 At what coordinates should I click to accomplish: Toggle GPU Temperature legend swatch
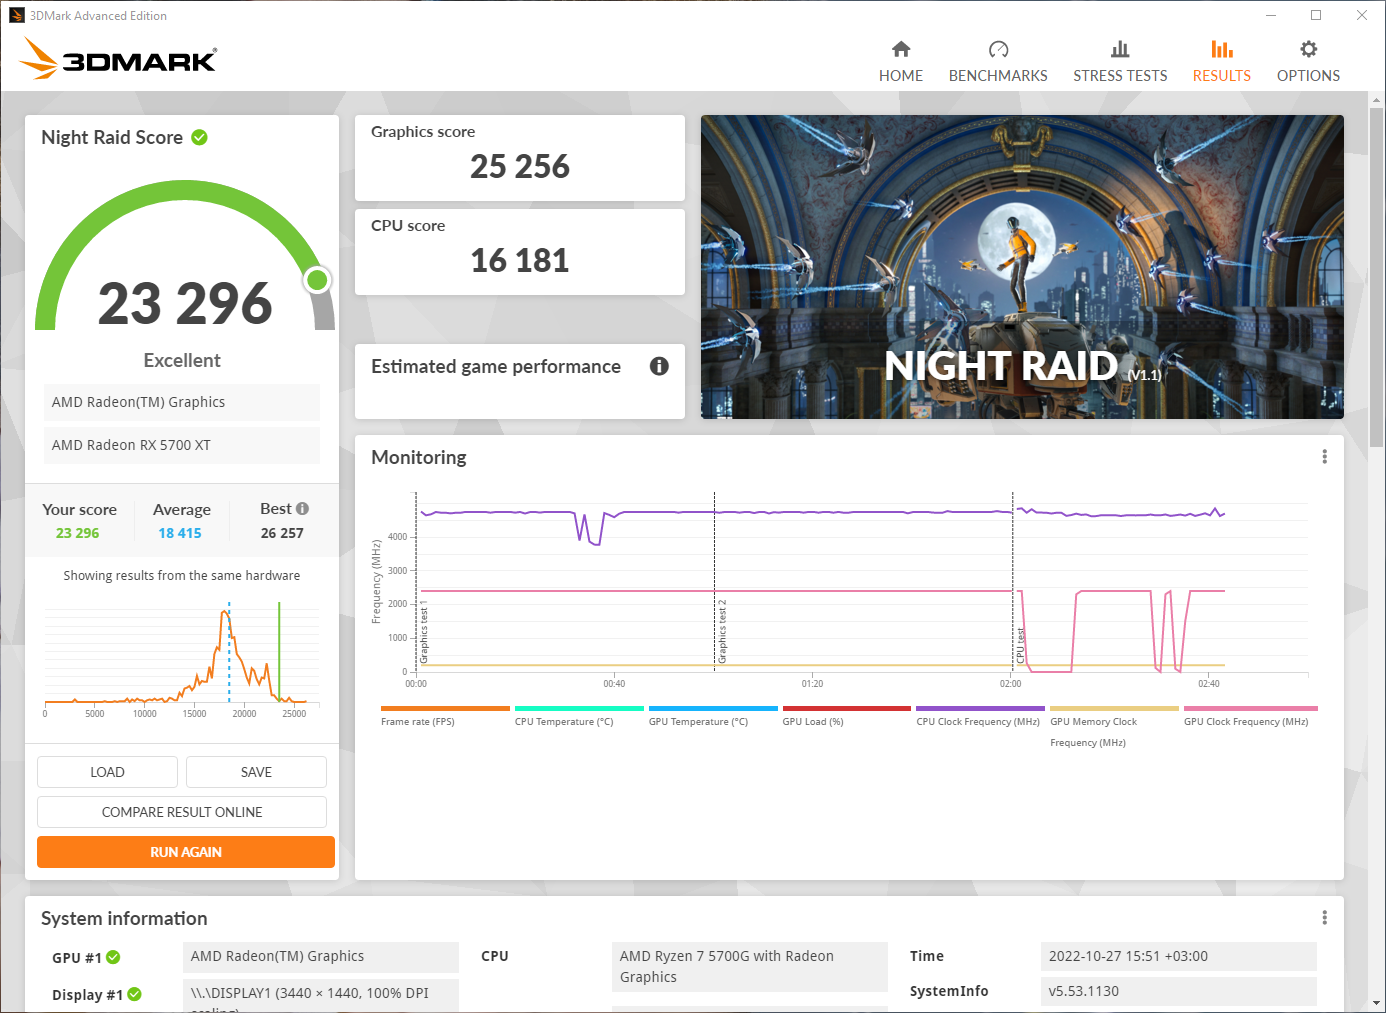pyautogui.click(x=713, y=708)
